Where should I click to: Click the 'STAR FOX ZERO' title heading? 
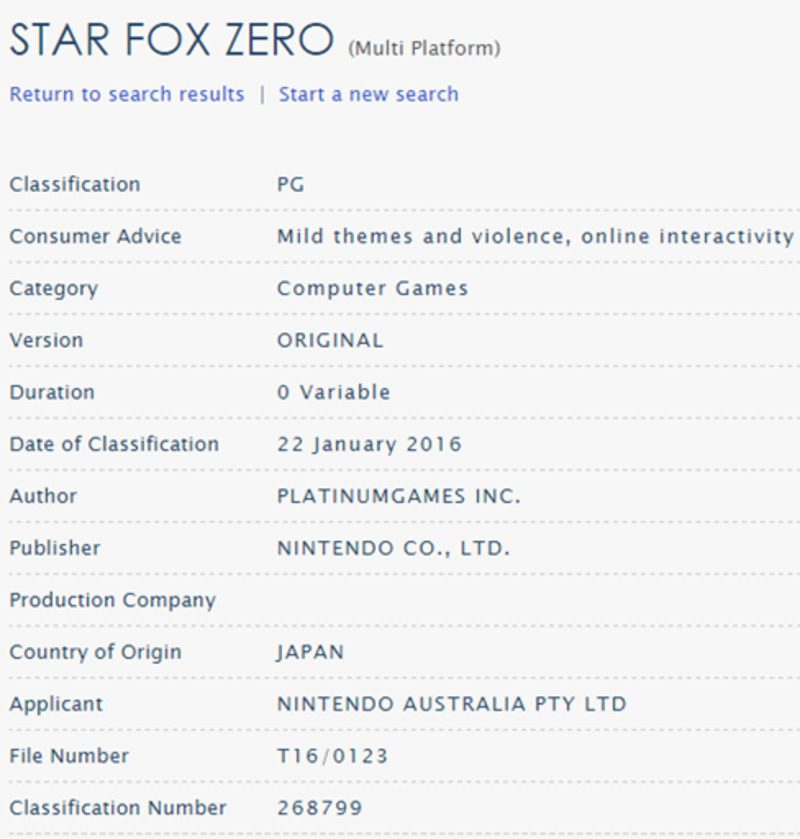pyautogui.click(x=171, y=40)
